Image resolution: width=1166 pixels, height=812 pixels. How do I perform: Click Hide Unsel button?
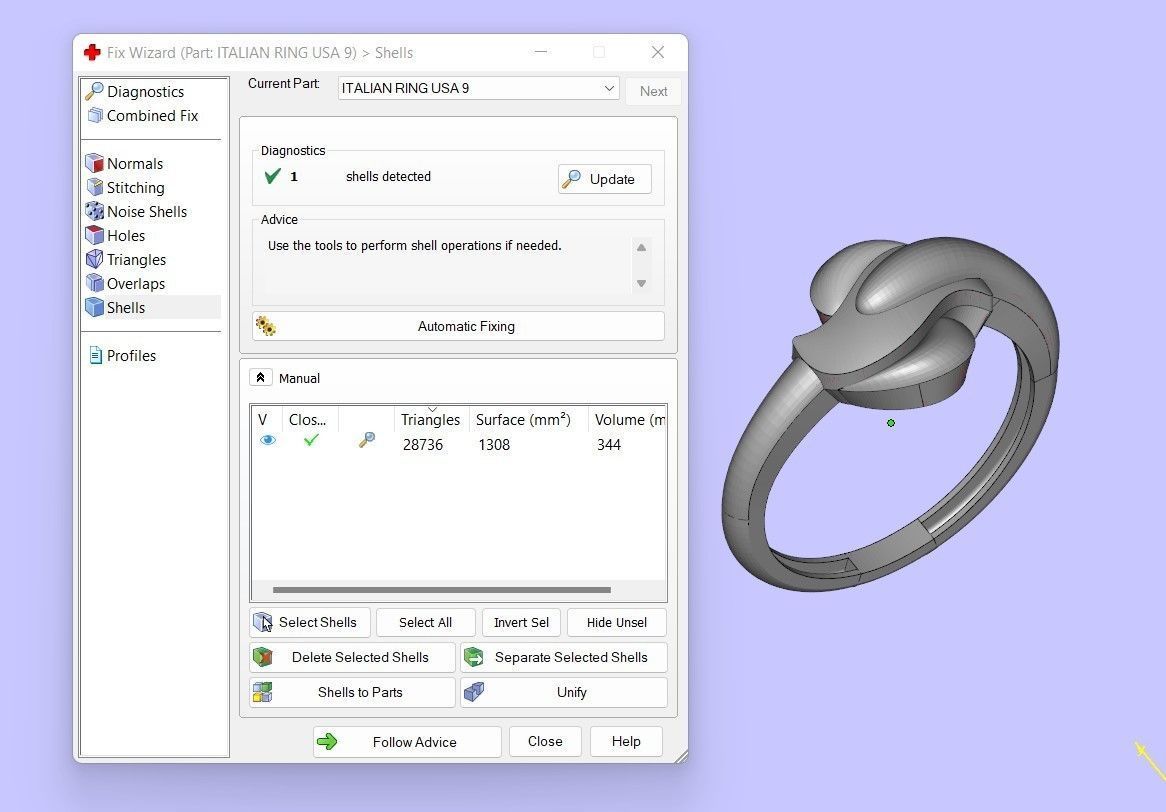point(616,622)
